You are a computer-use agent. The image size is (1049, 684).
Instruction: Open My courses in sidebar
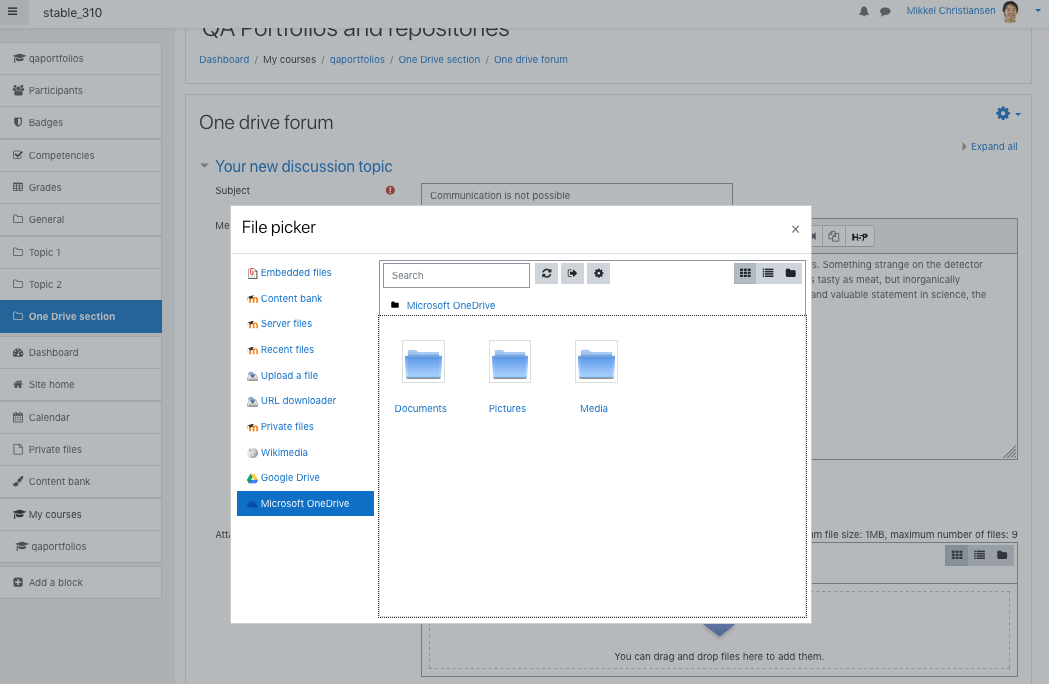coord(80,515)
